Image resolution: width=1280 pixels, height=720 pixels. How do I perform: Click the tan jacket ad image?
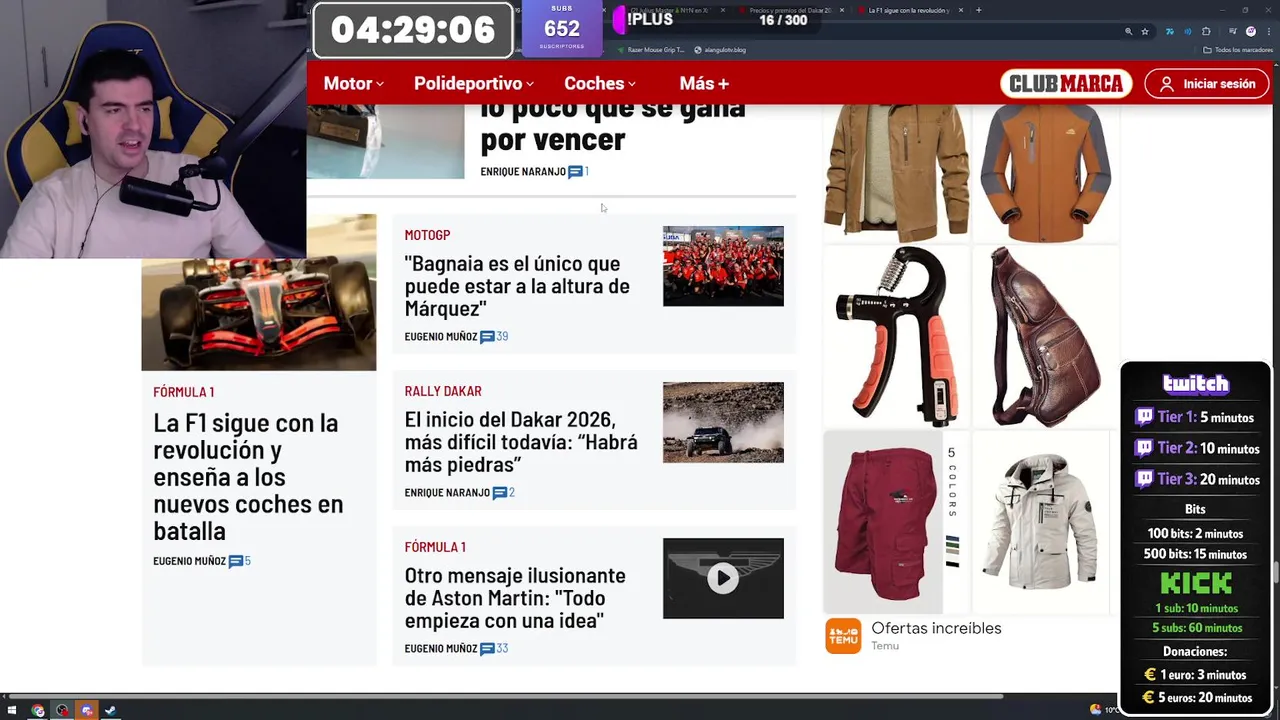[896, 172]
